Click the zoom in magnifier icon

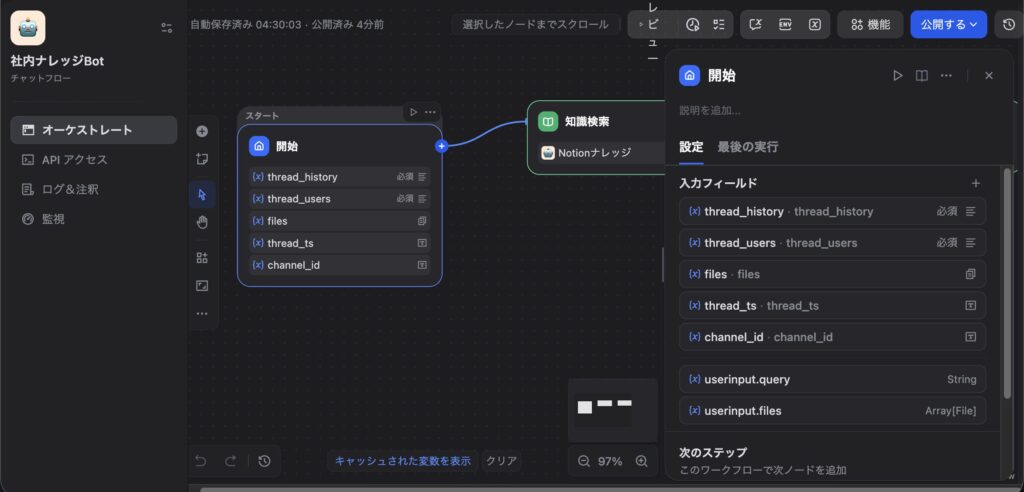pyautogui.click(x=642, y=461)
